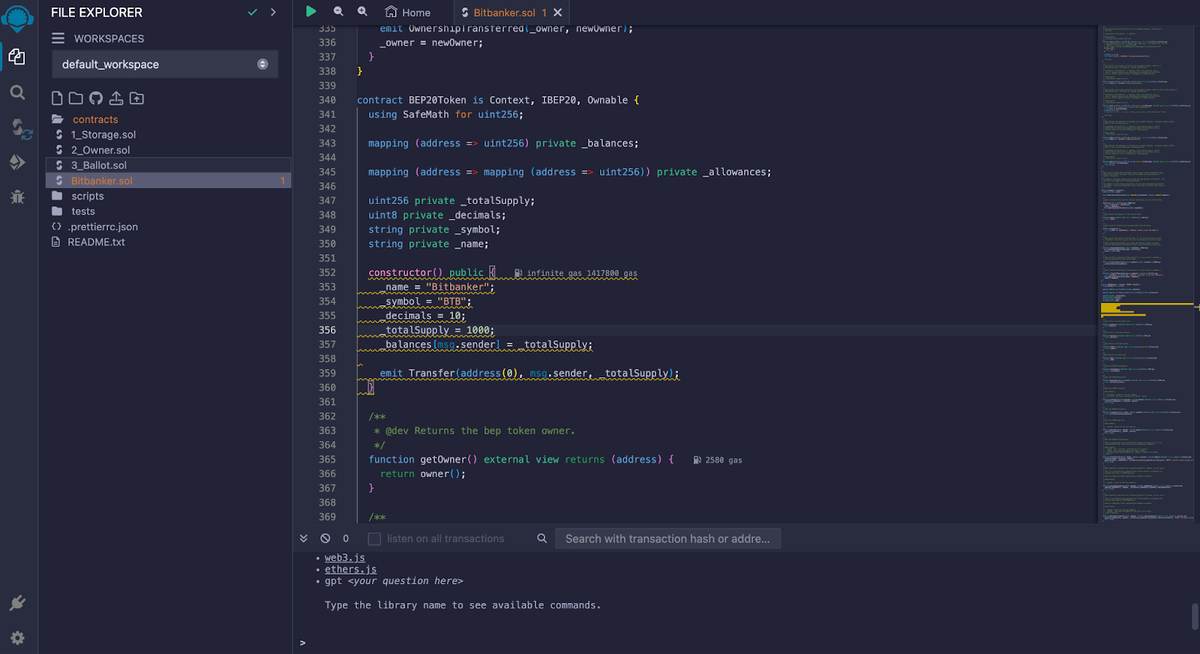Create a new file icon
This screenshot has width=1200, height=654.
(58, 98)
